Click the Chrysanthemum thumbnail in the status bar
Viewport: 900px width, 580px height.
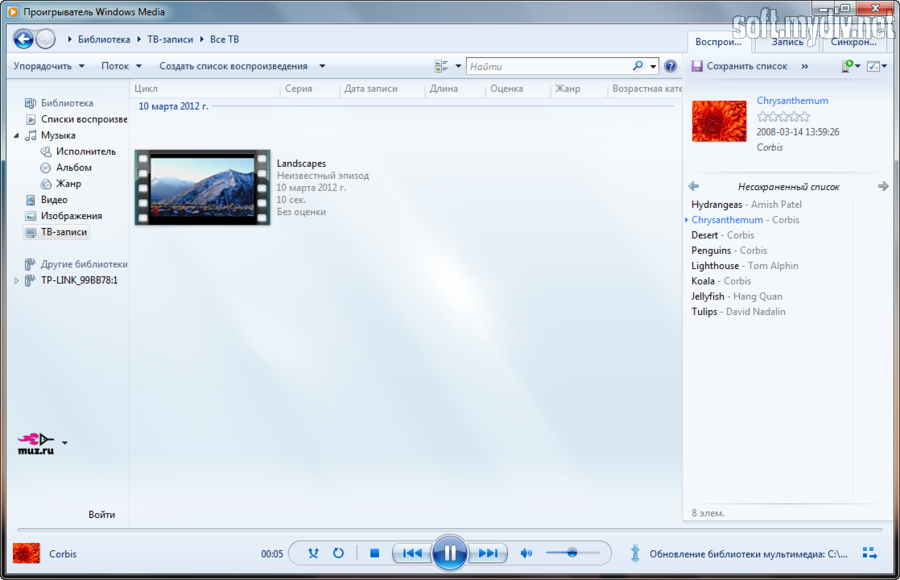(x=26, y=554)
